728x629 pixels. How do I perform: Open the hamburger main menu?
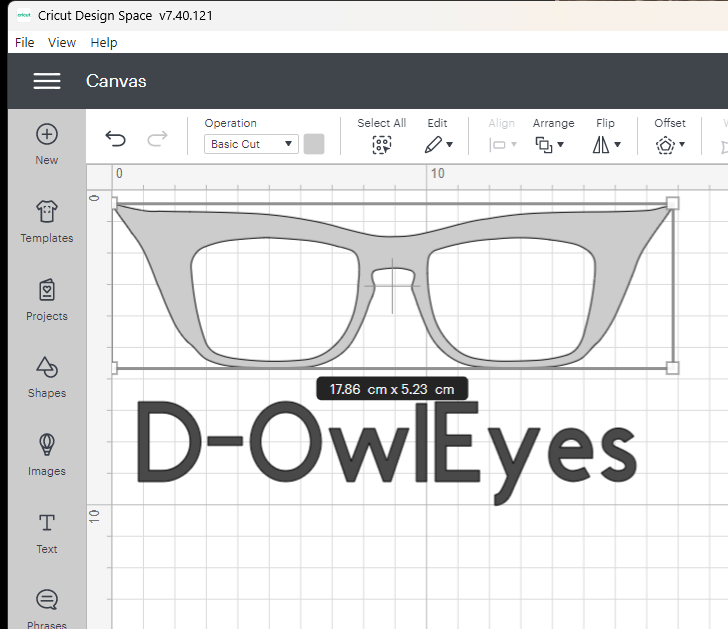pos(47,81)
